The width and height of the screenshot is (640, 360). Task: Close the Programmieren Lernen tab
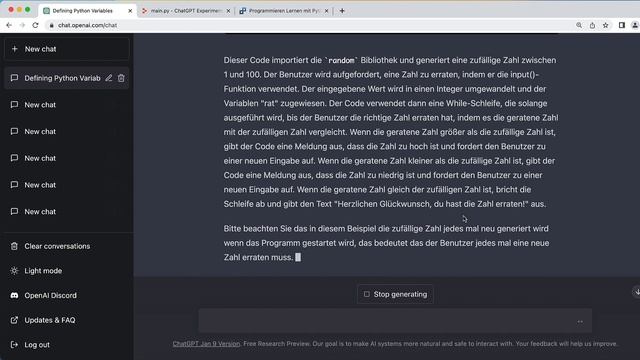click(326, 11)
